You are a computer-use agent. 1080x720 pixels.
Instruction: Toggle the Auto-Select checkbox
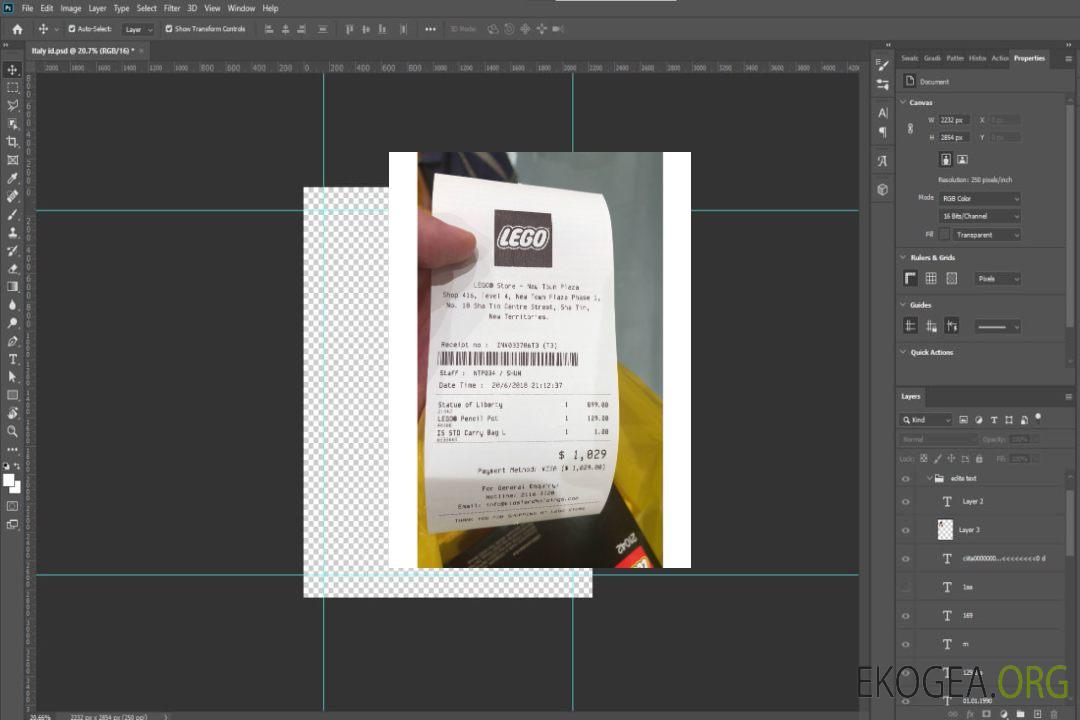(x=72, y=29)
